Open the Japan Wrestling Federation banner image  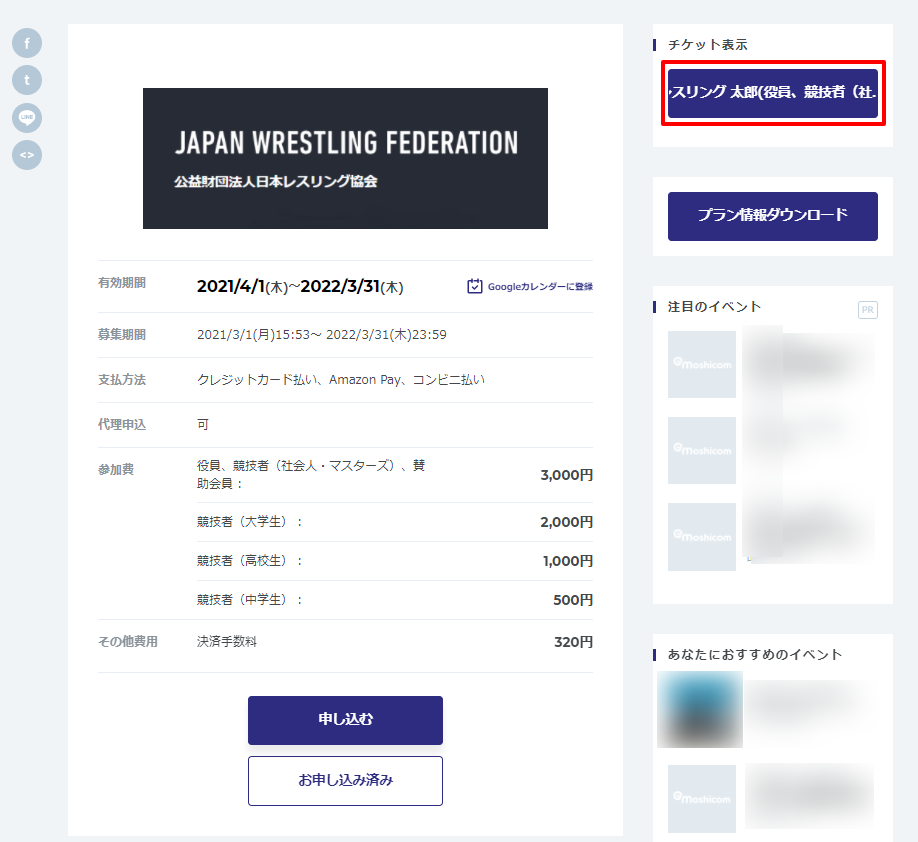coord(345,158)
